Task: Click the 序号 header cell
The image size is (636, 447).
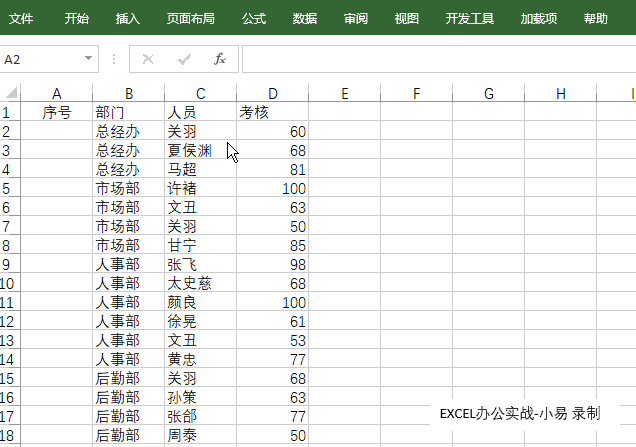Action: [56, 112]
